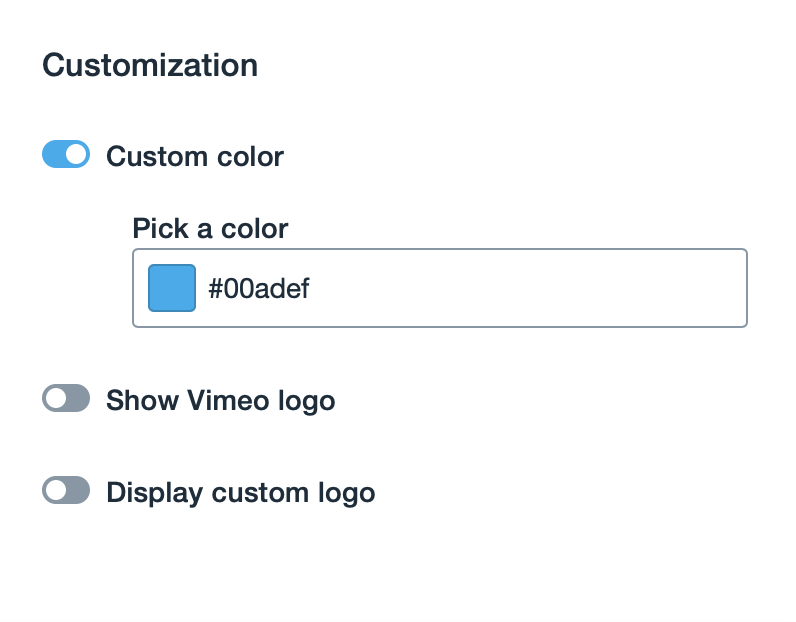Select the Pick a color label
The image size is (796, 622).
(210, 229)
